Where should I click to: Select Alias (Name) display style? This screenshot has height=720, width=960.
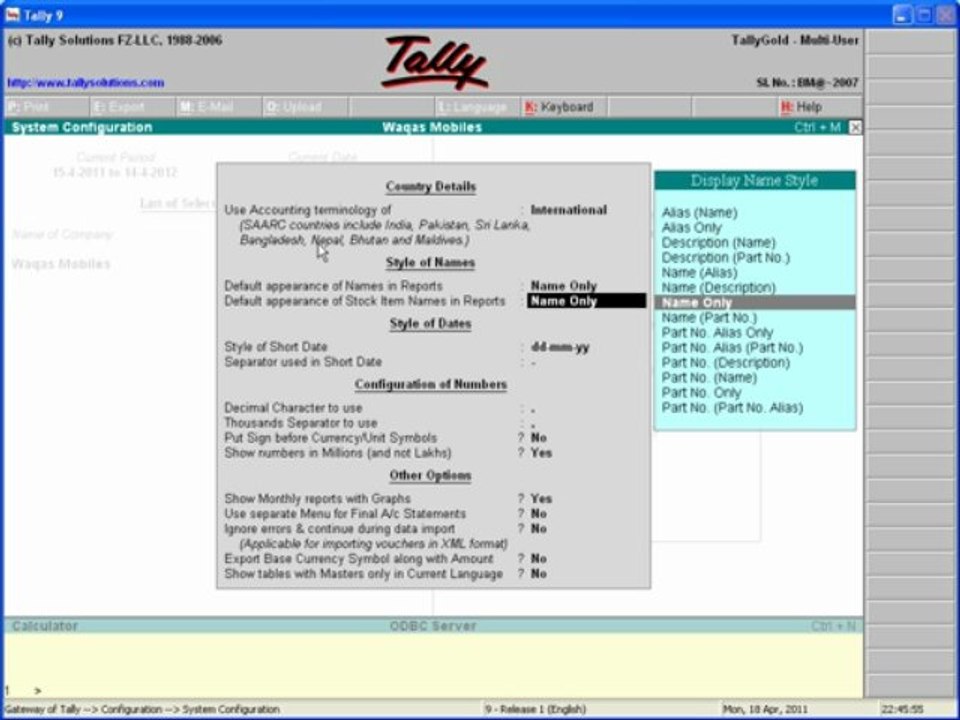699,212
